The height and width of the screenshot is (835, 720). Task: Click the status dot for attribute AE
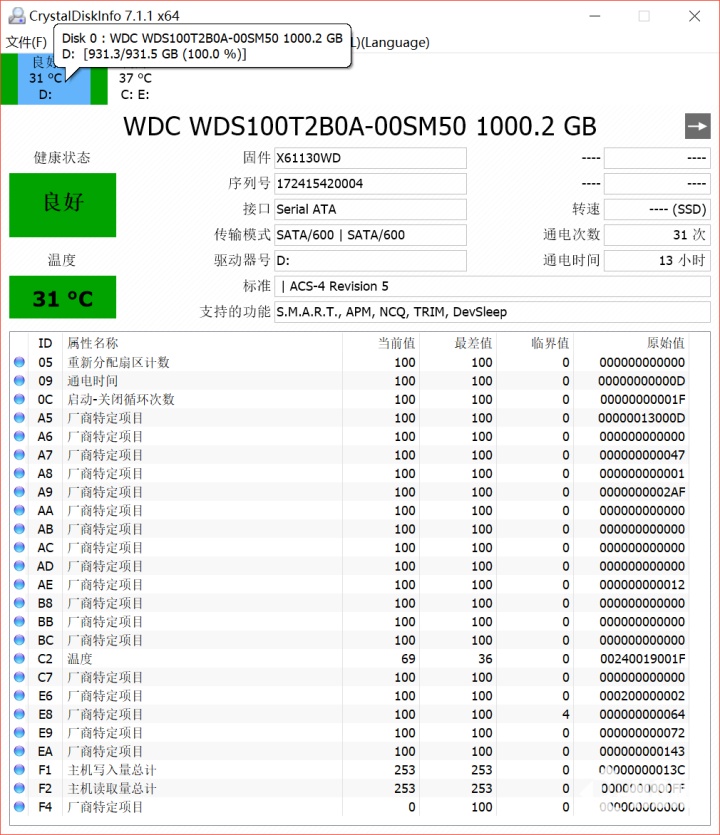20,585
